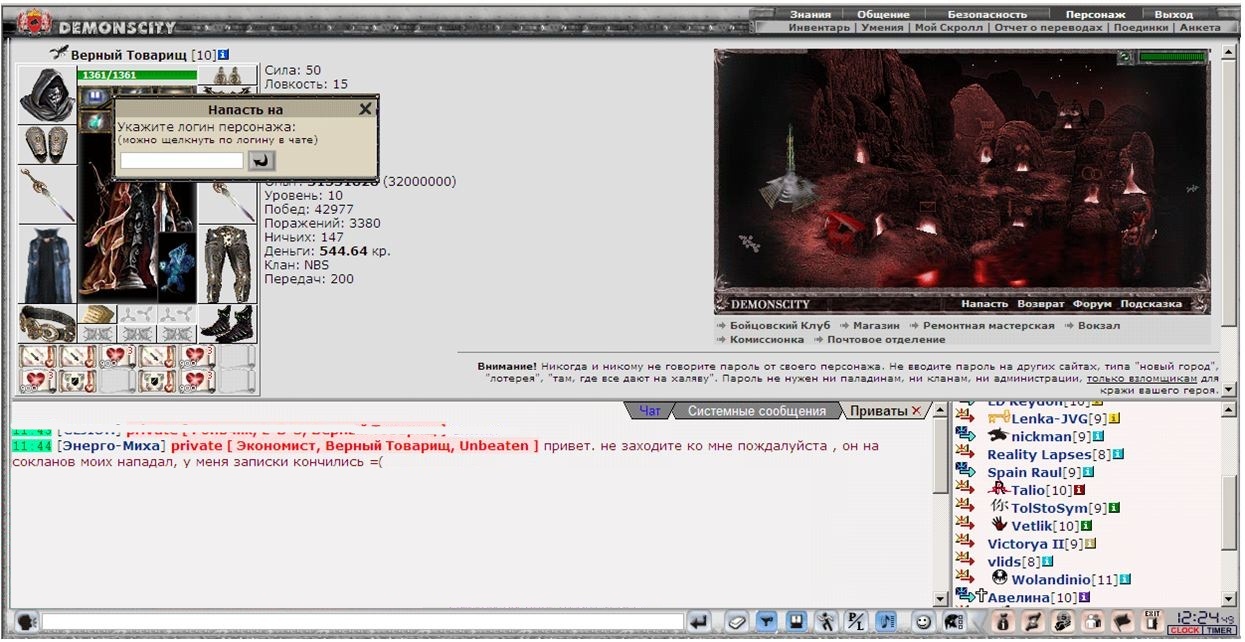Click sender name Энерго-Миха in chat
Screen dimensions: 1245x642
(x=112, y=445)
